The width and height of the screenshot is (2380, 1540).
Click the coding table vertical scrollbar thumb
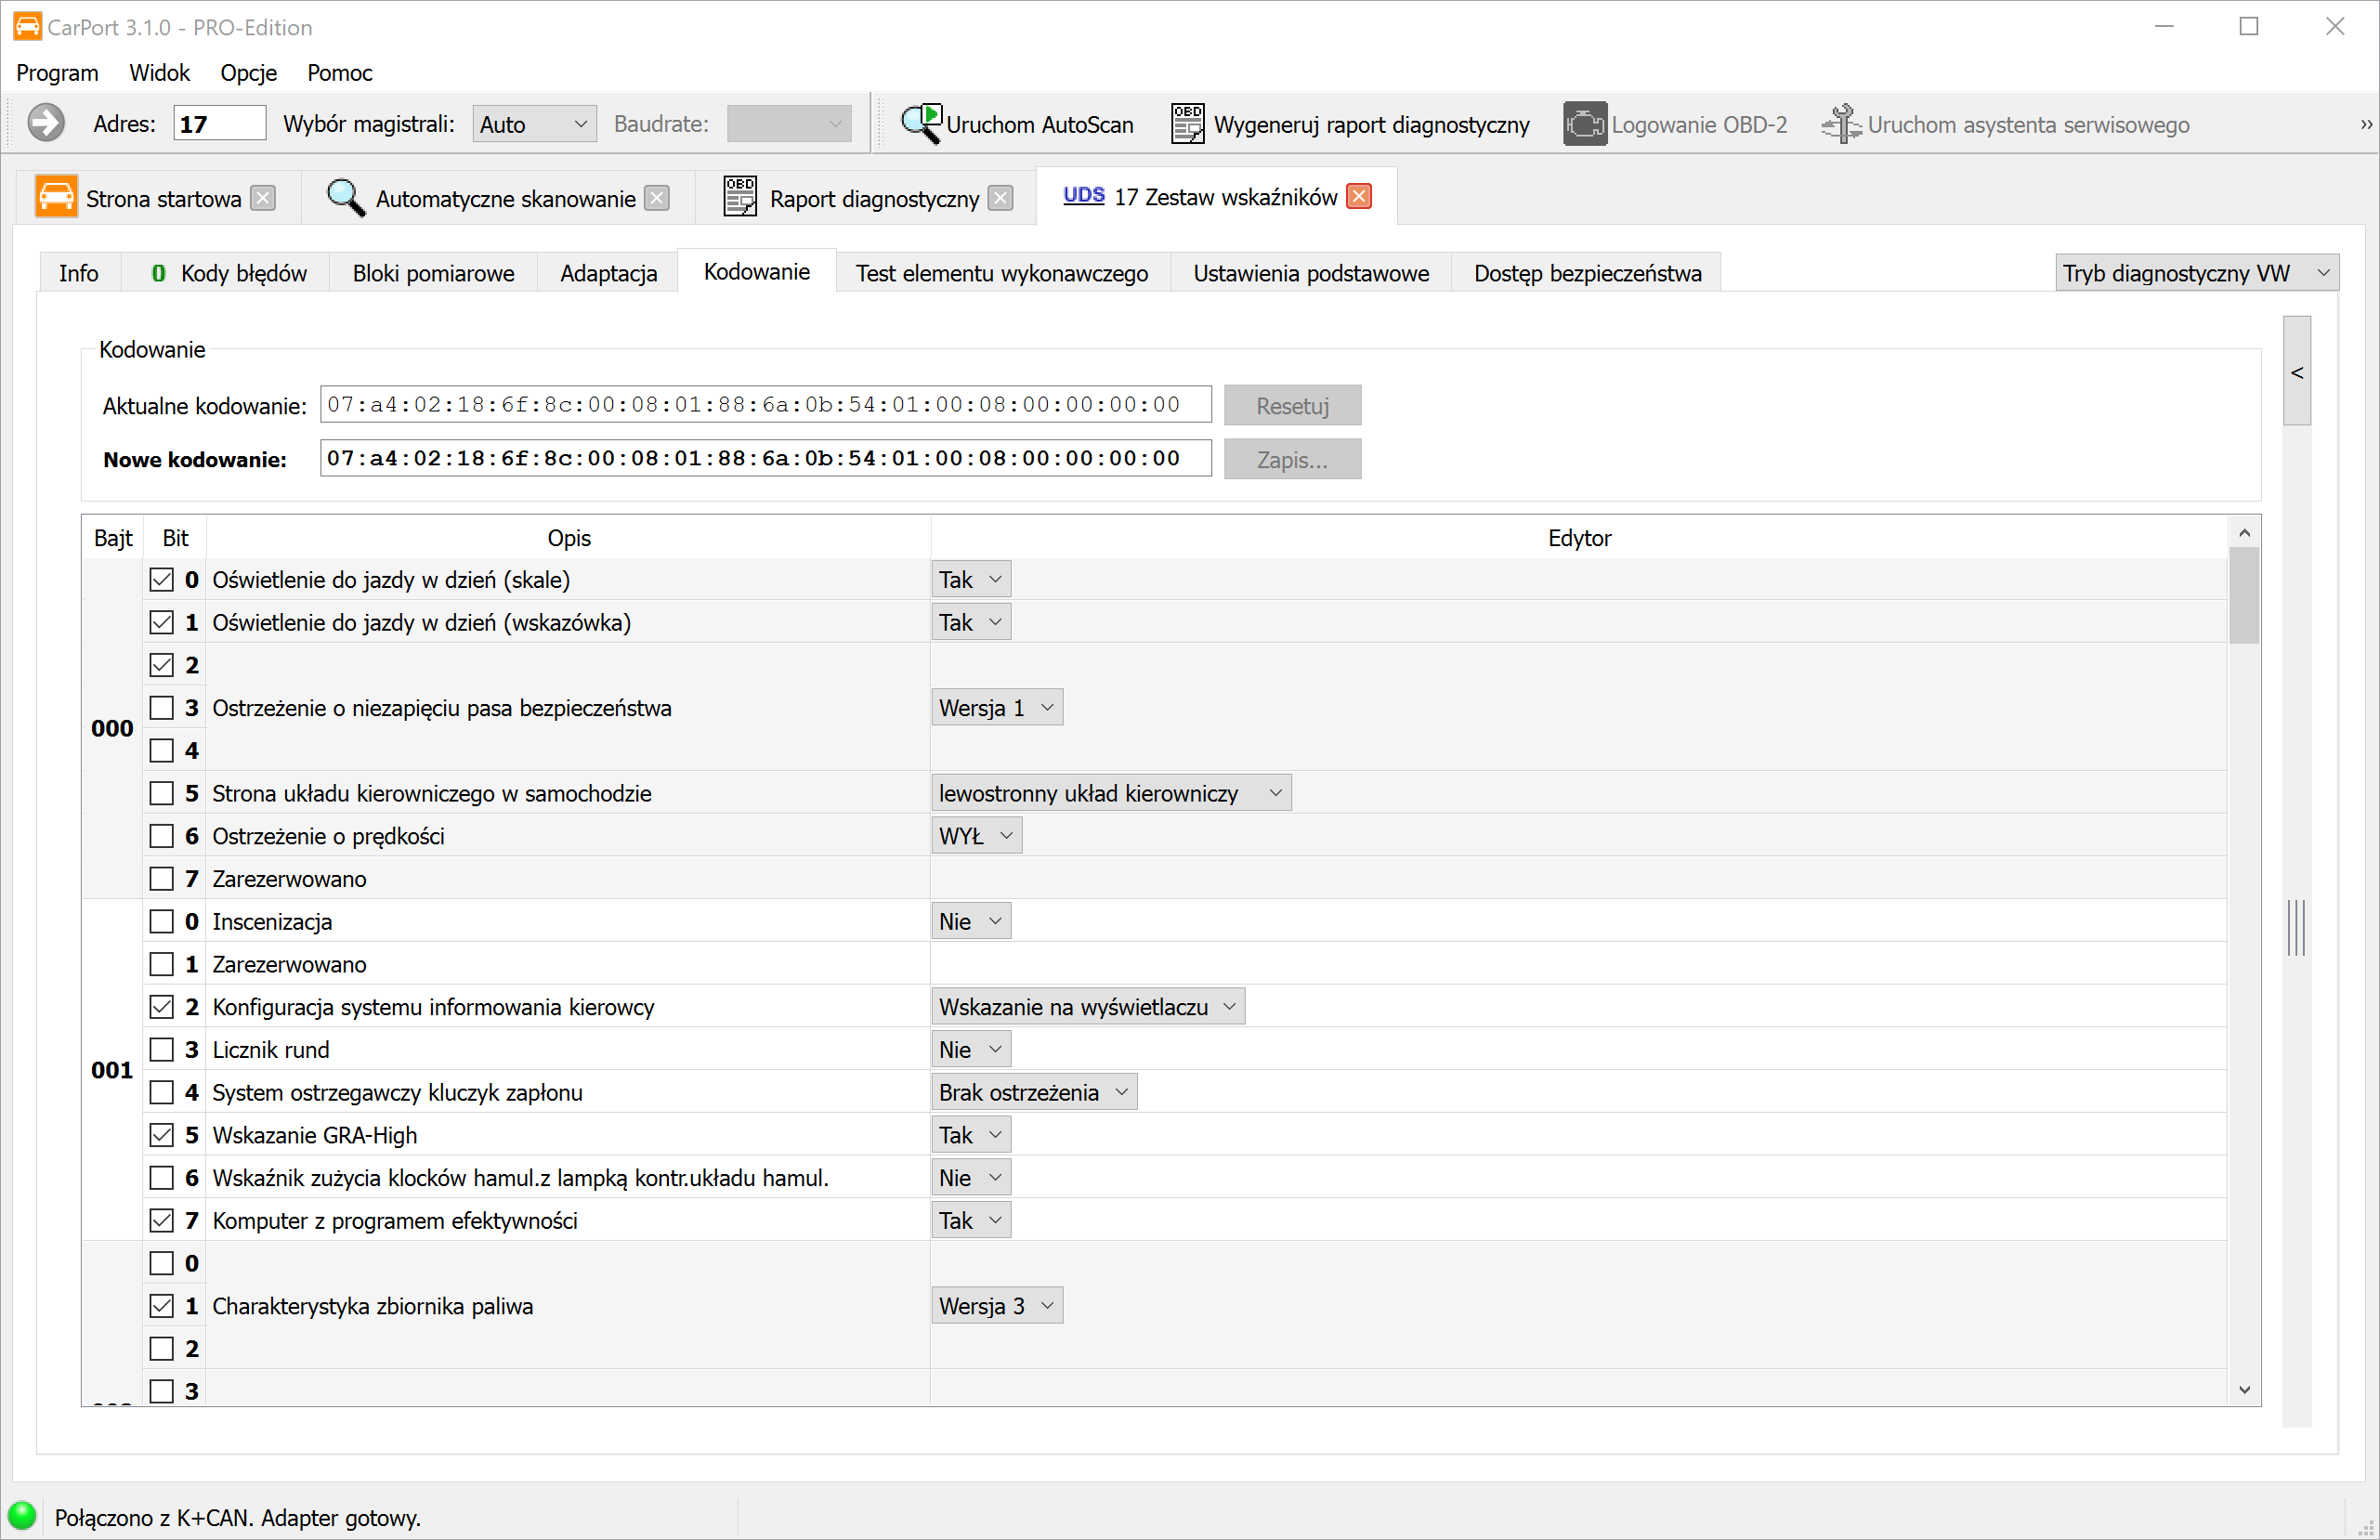[2243, 595]
